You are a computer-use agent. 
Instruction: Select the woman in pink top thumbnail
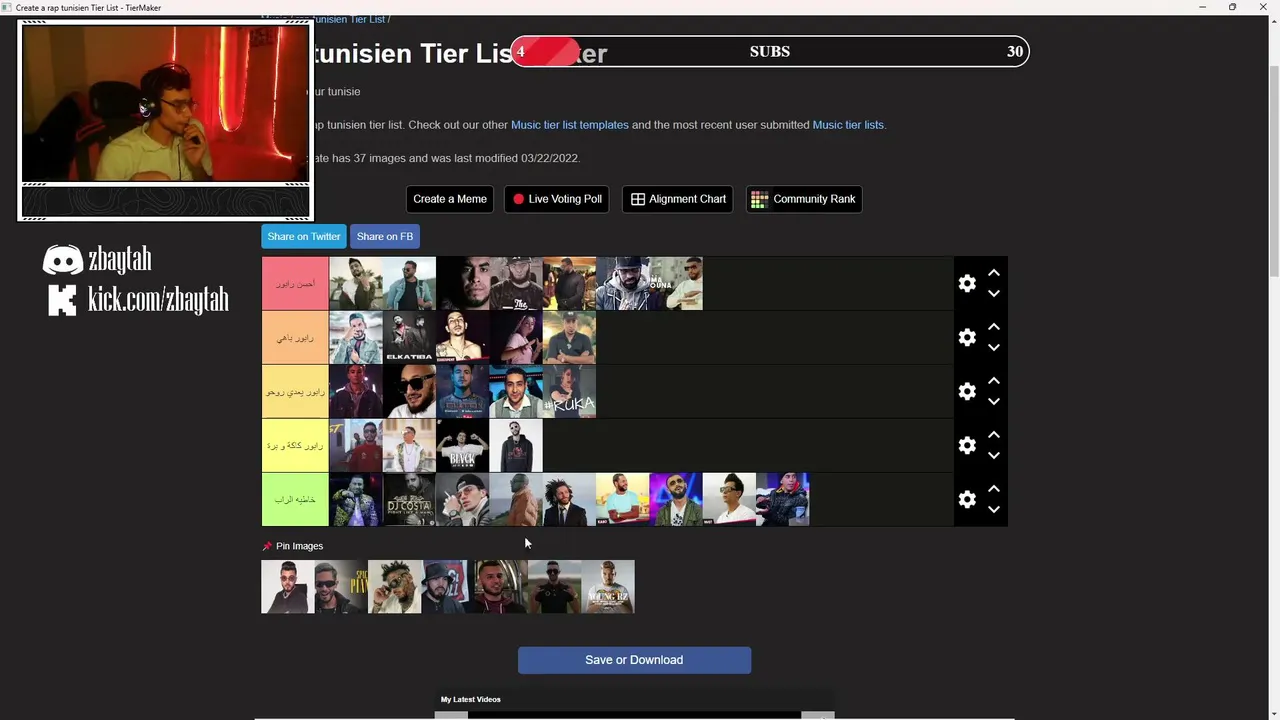tap(516, 338)
